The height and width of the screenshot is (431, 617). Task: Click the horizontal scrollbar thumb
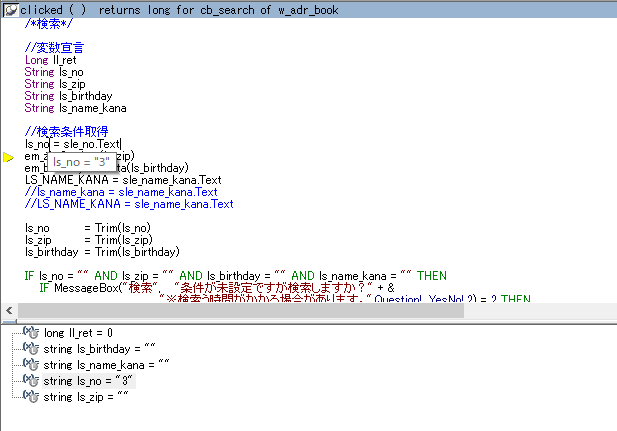click(x=240, y=311)
